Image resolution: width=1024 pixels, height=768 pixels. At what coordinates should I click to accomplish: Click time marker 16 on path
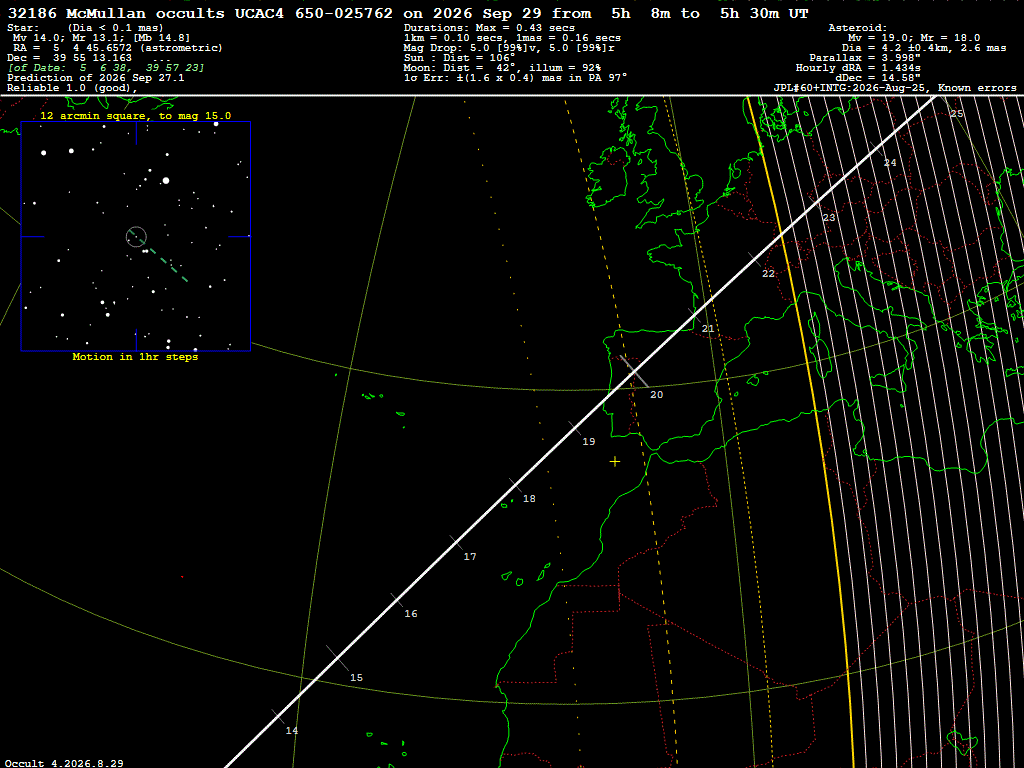coord(411,613)
